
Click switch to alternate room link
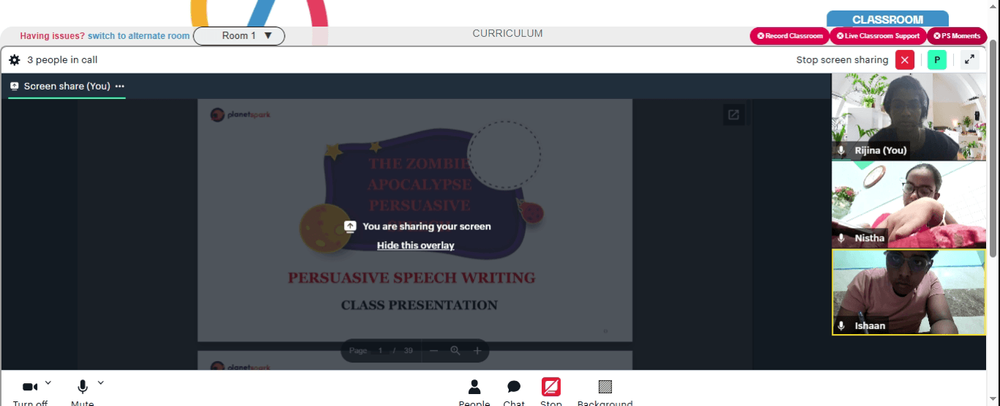tap(138, 36)
